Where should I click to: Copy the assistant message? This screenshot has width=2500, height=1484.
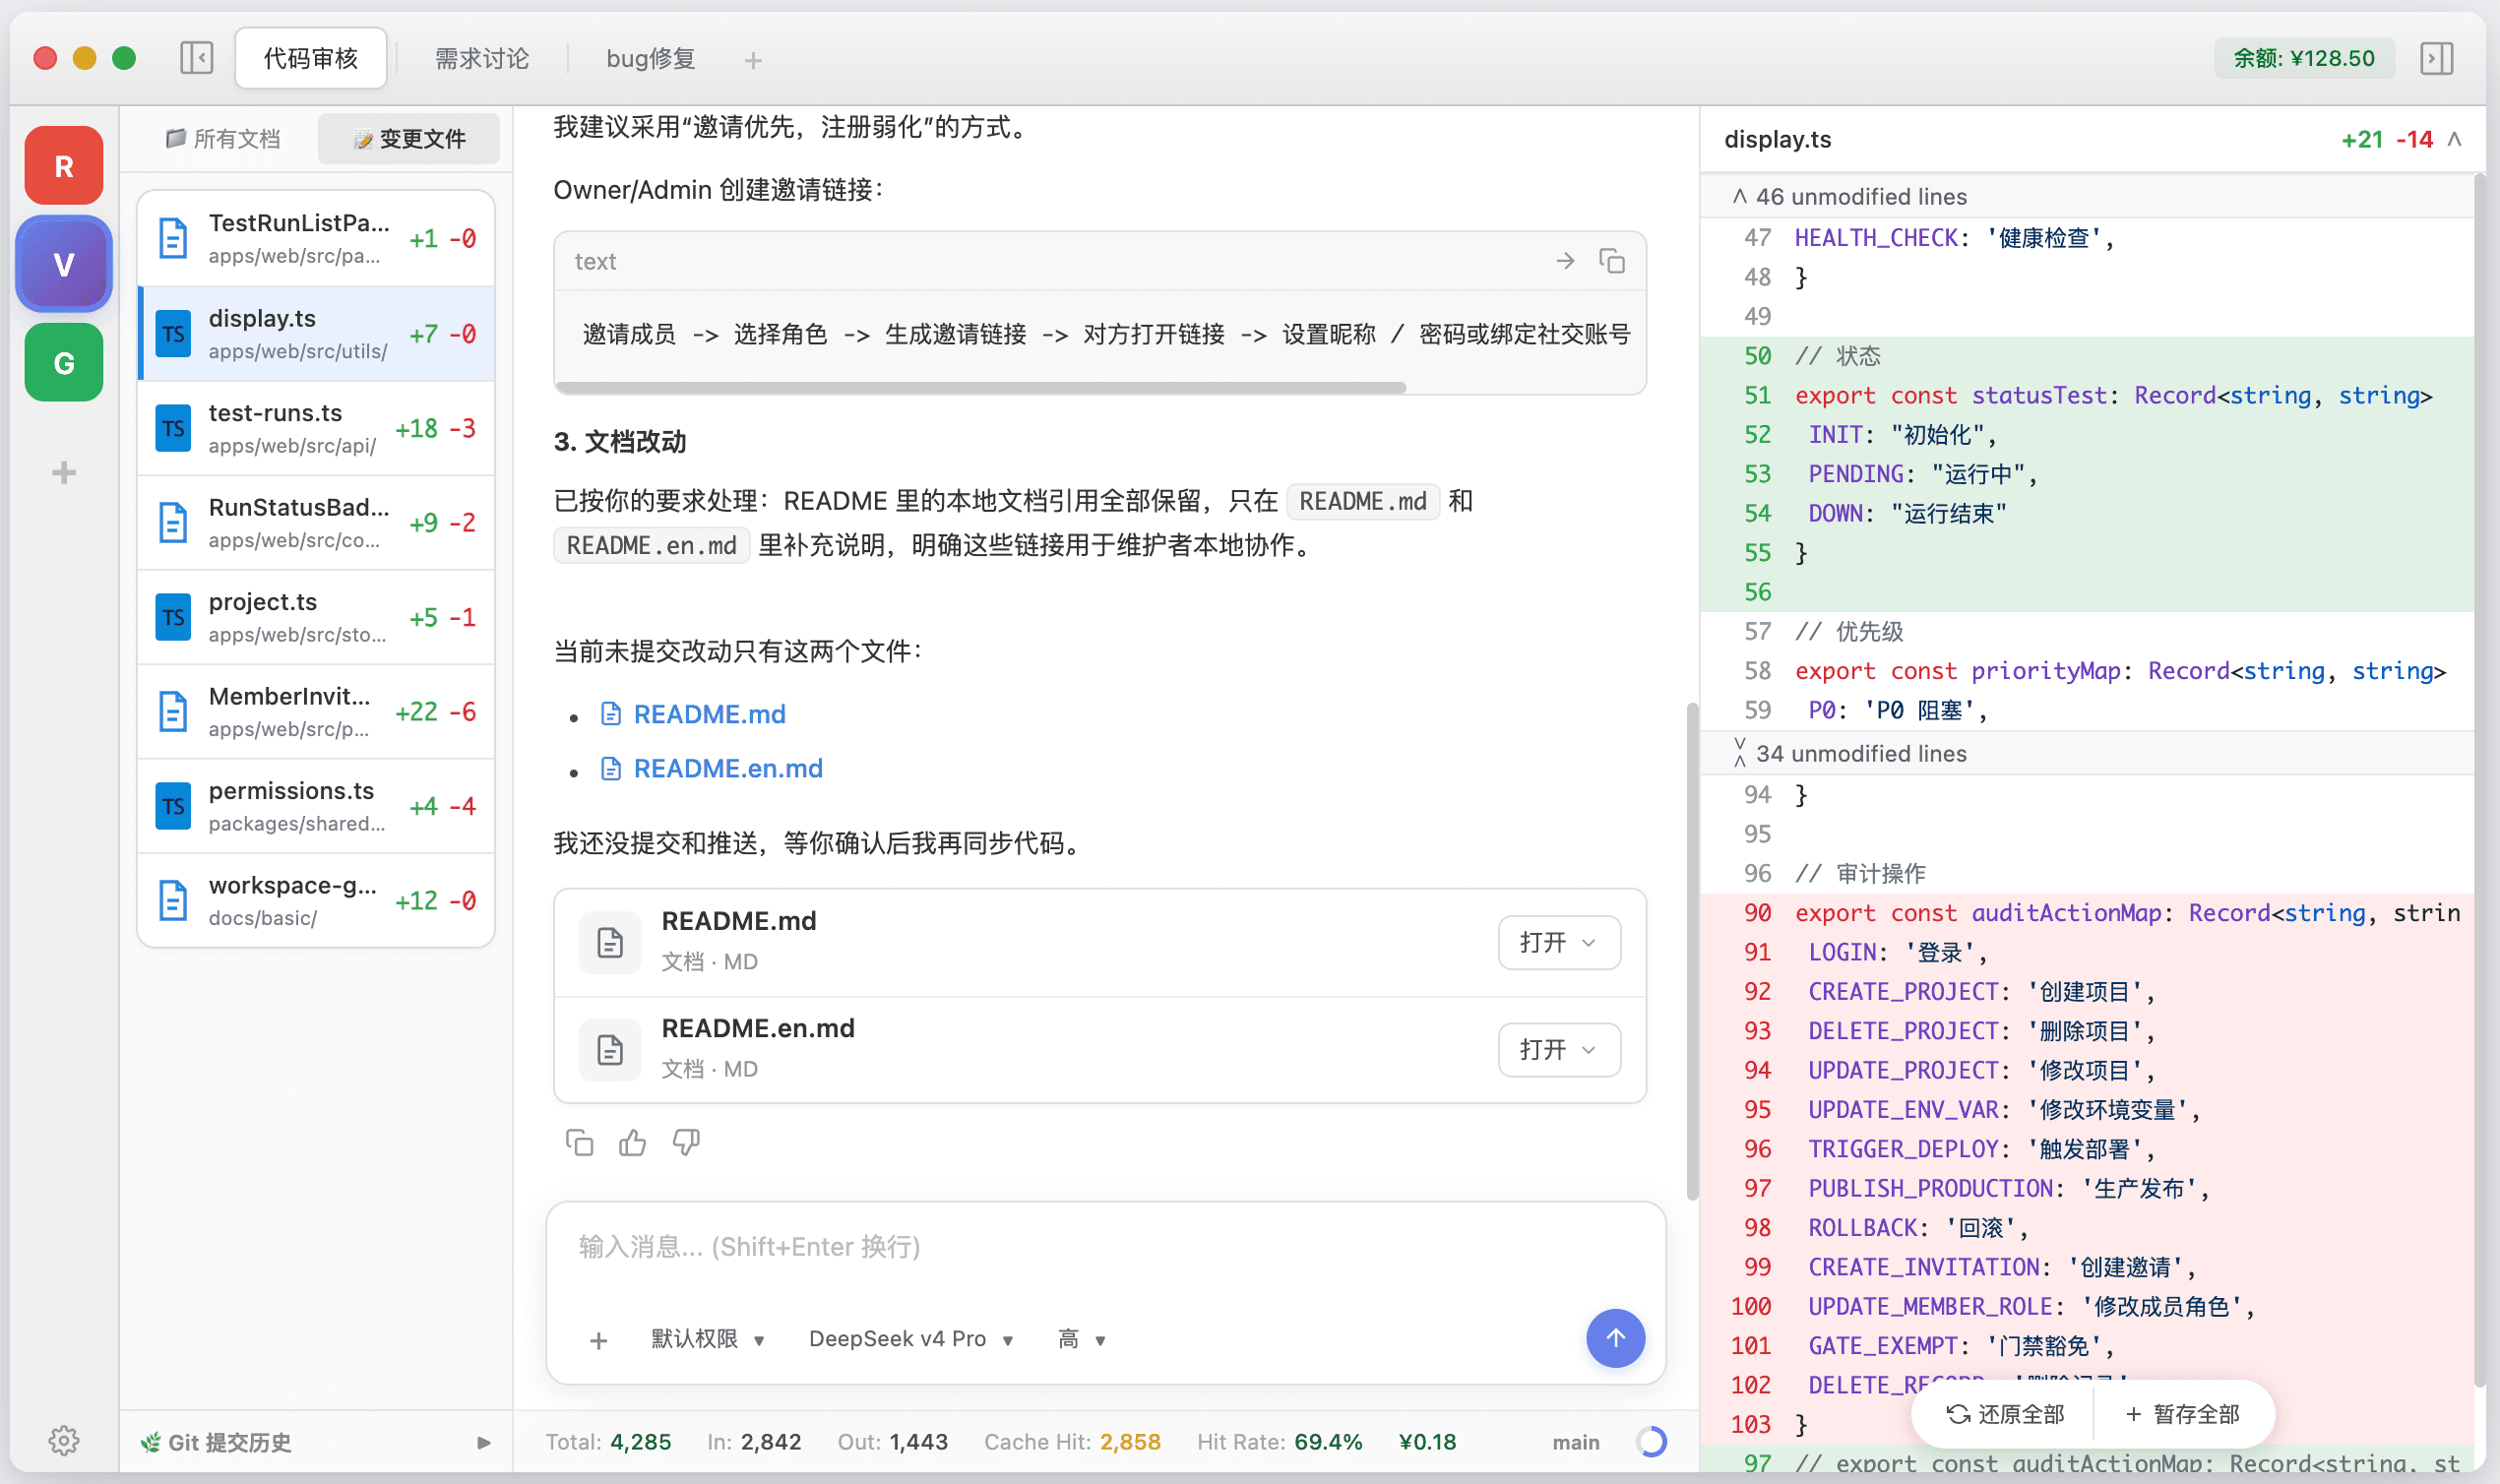tap(579, 1142)
